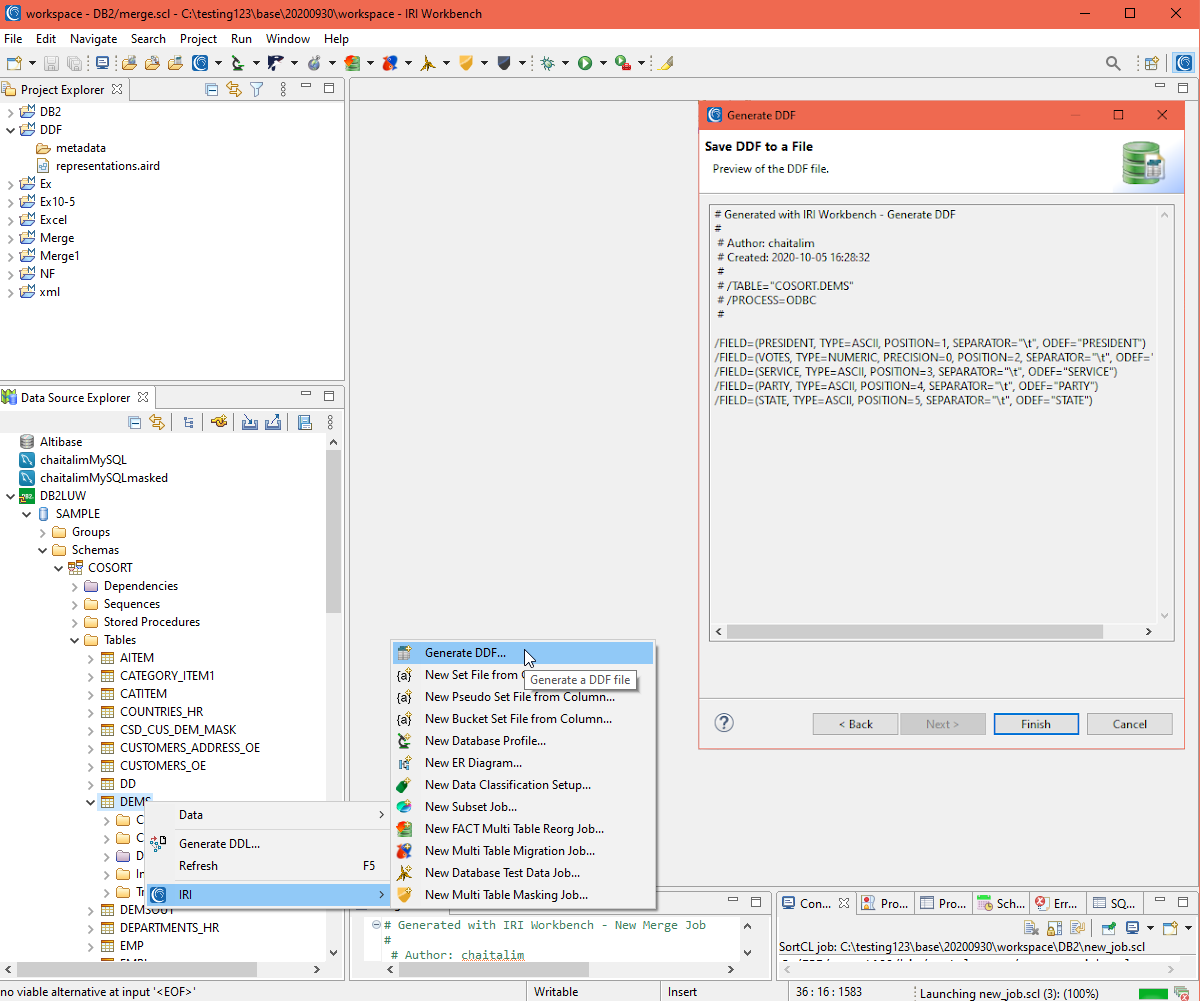The width and height of the screenshot is (1200, 1001).
Task: Click Cancel in Generate DDF dialog
Action: tap(1130, 724)
